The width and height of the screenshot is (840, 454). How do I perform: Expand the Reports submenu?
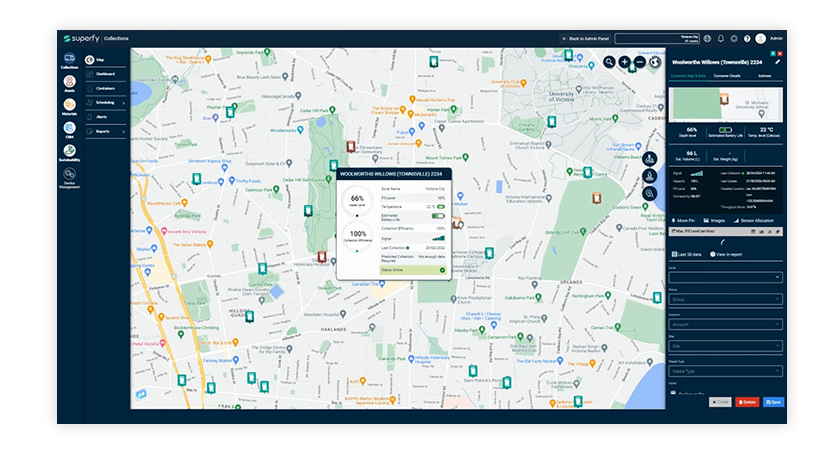(106, 131)
